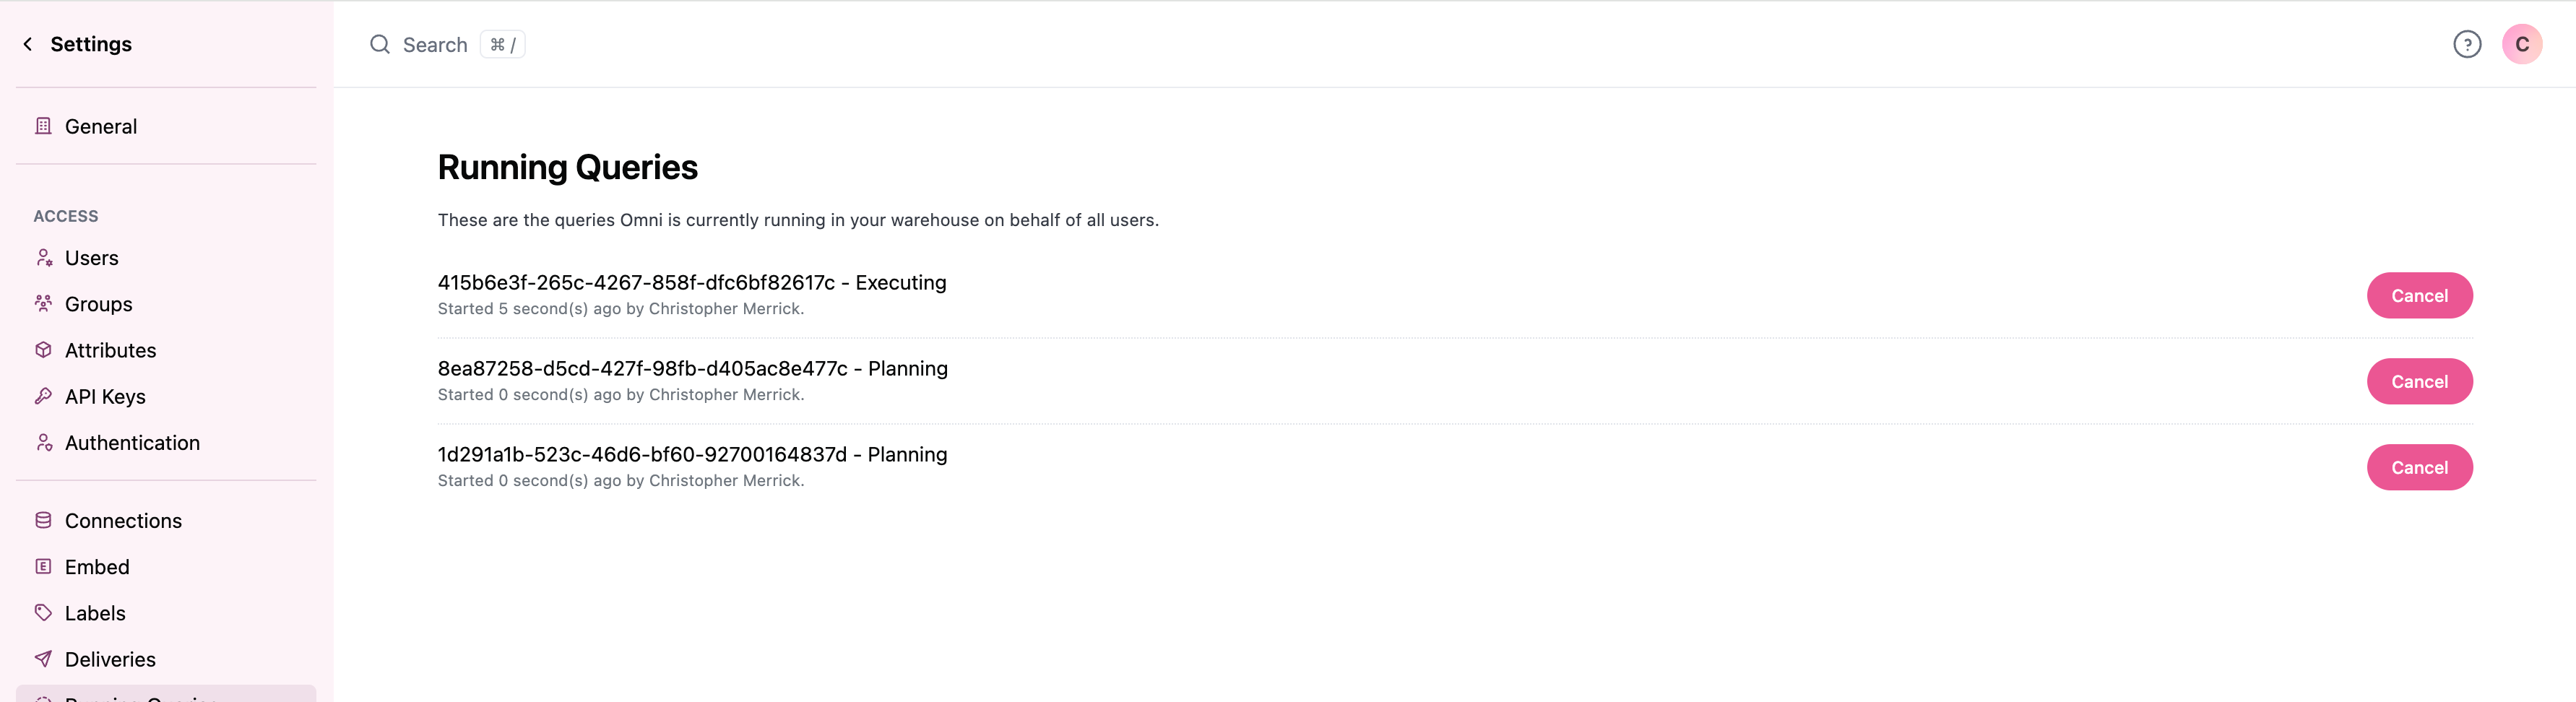Click the Embed icon in sidebar
The image size is (2576, 702).
[x=43, y=567]
